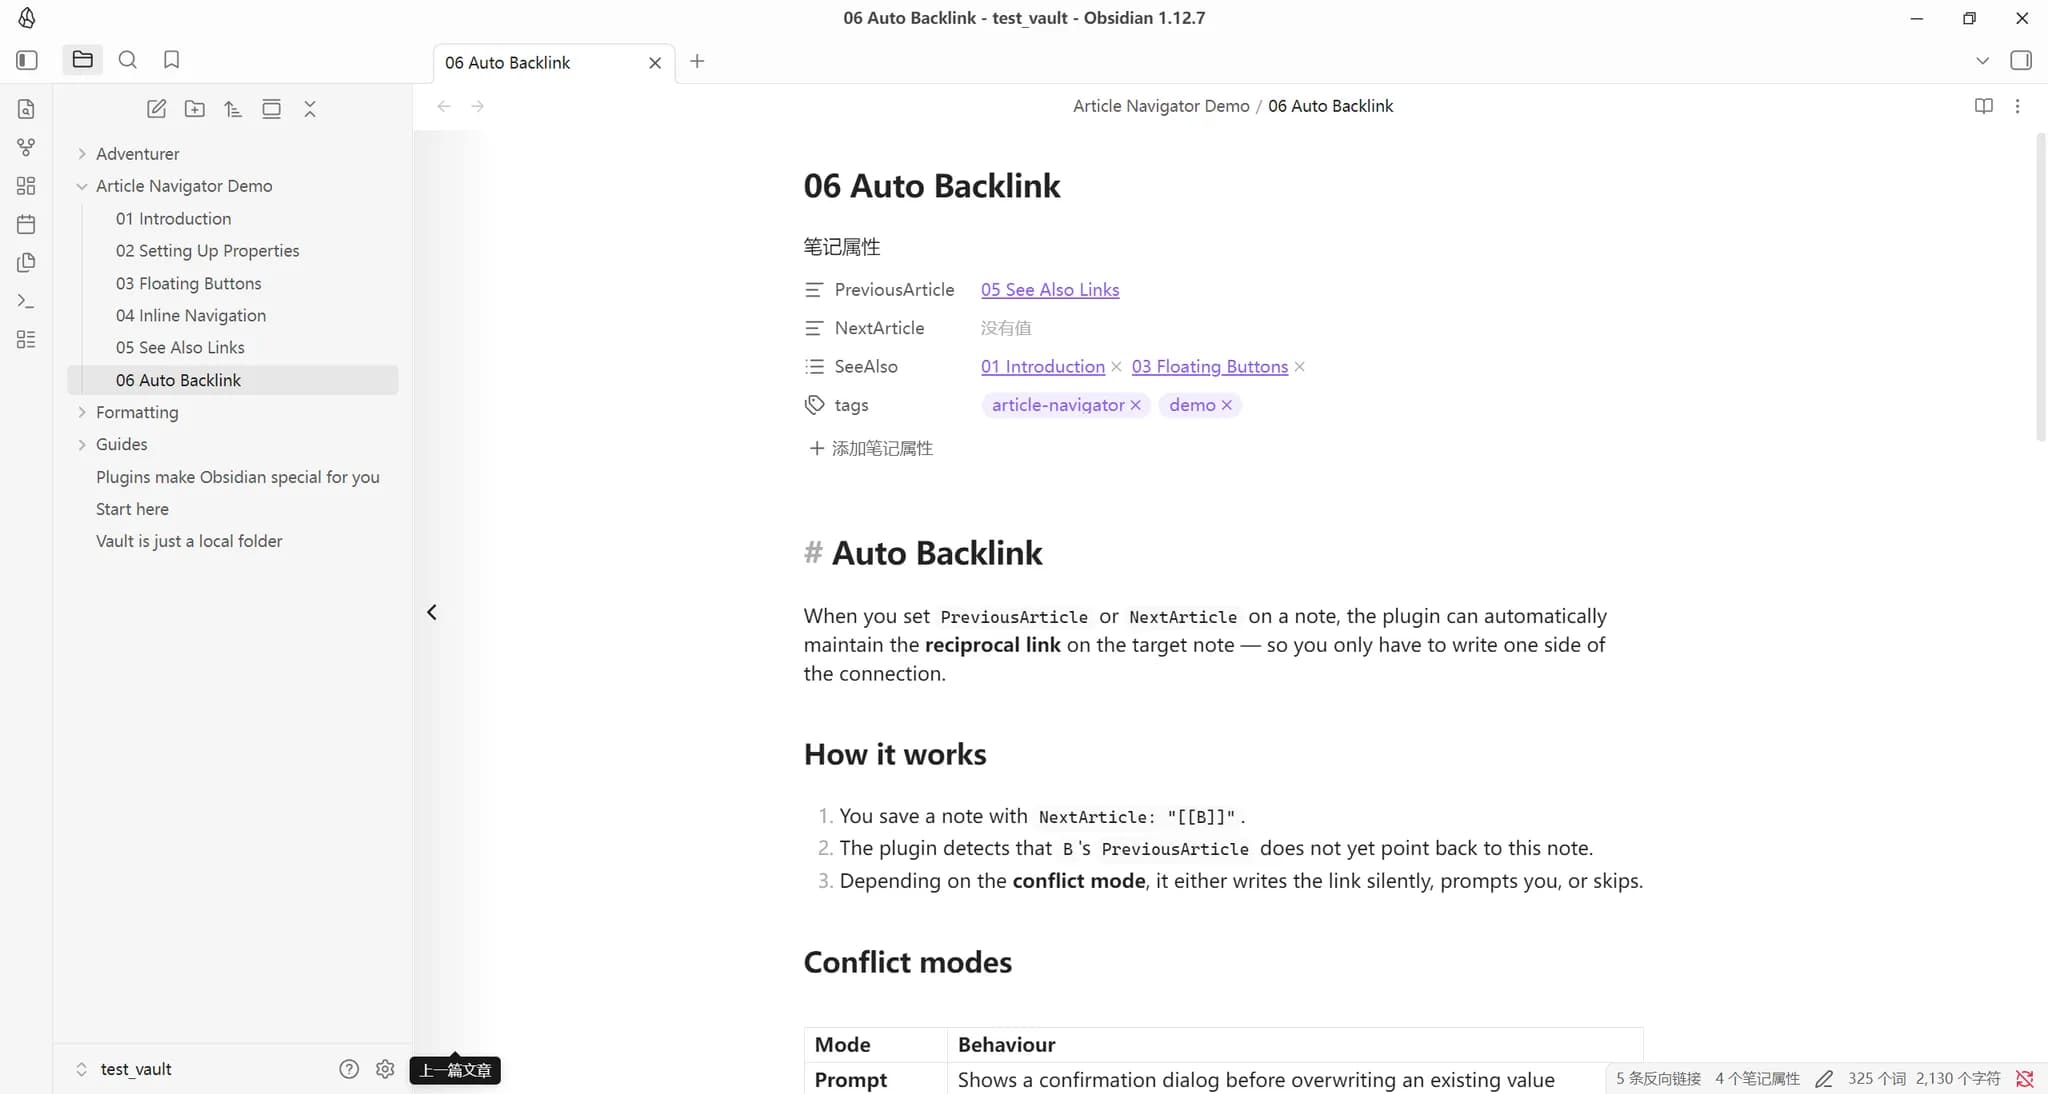Click auto-reveal current file icon
This screenshot has height=1094, width=2048.
point(271,109)
